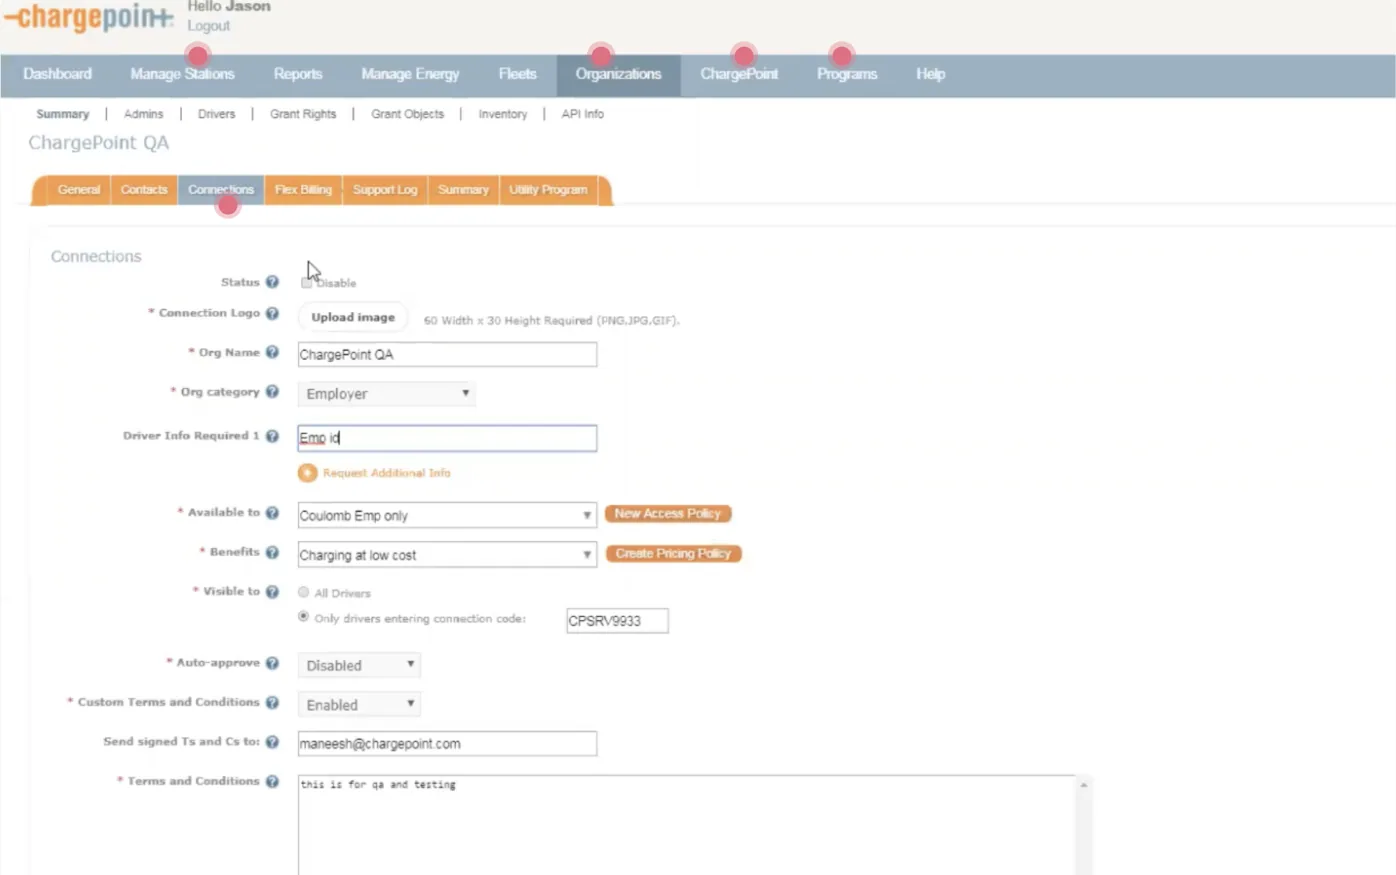The height and width of the screenshot is (875, 1396).
Task: Click help icon beside Driver Info Required 1
Action: click(x=272, y=436)
